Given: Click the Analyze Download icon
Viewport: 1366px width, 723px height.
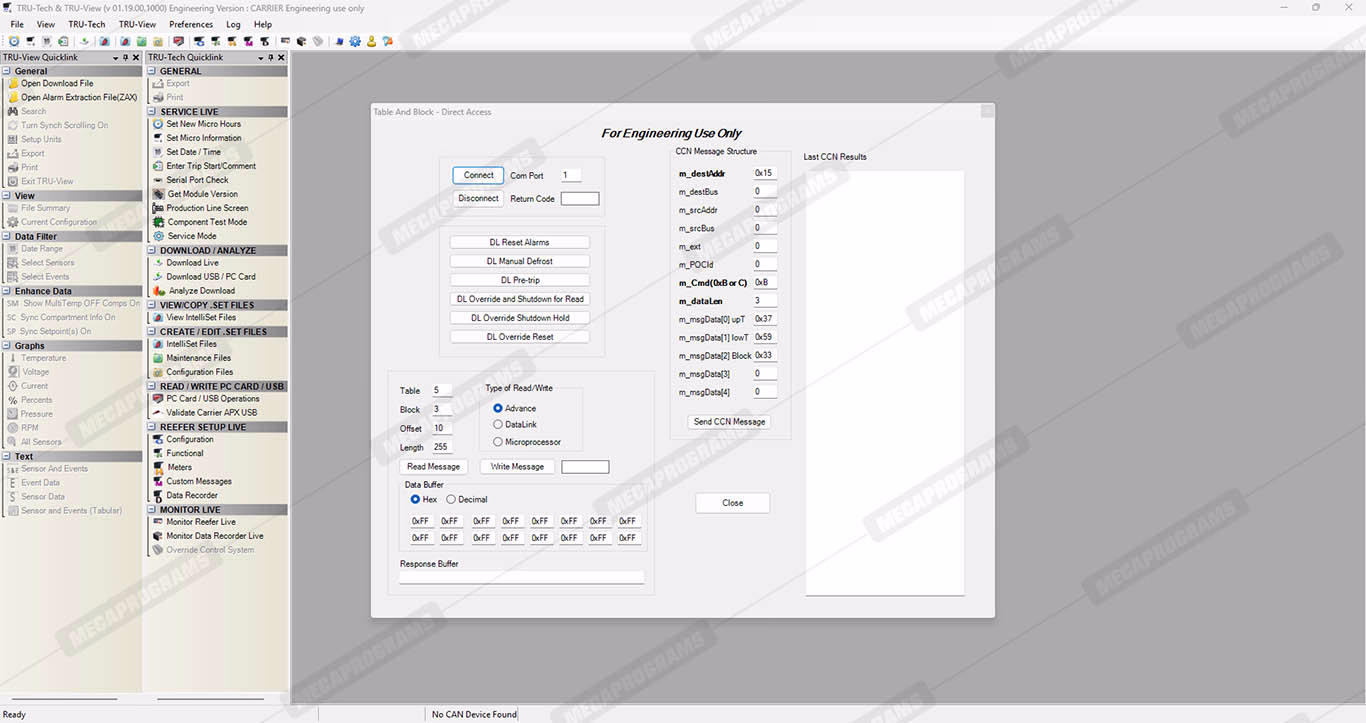Looking at the screenshot, I should click(x=158, y=291).
